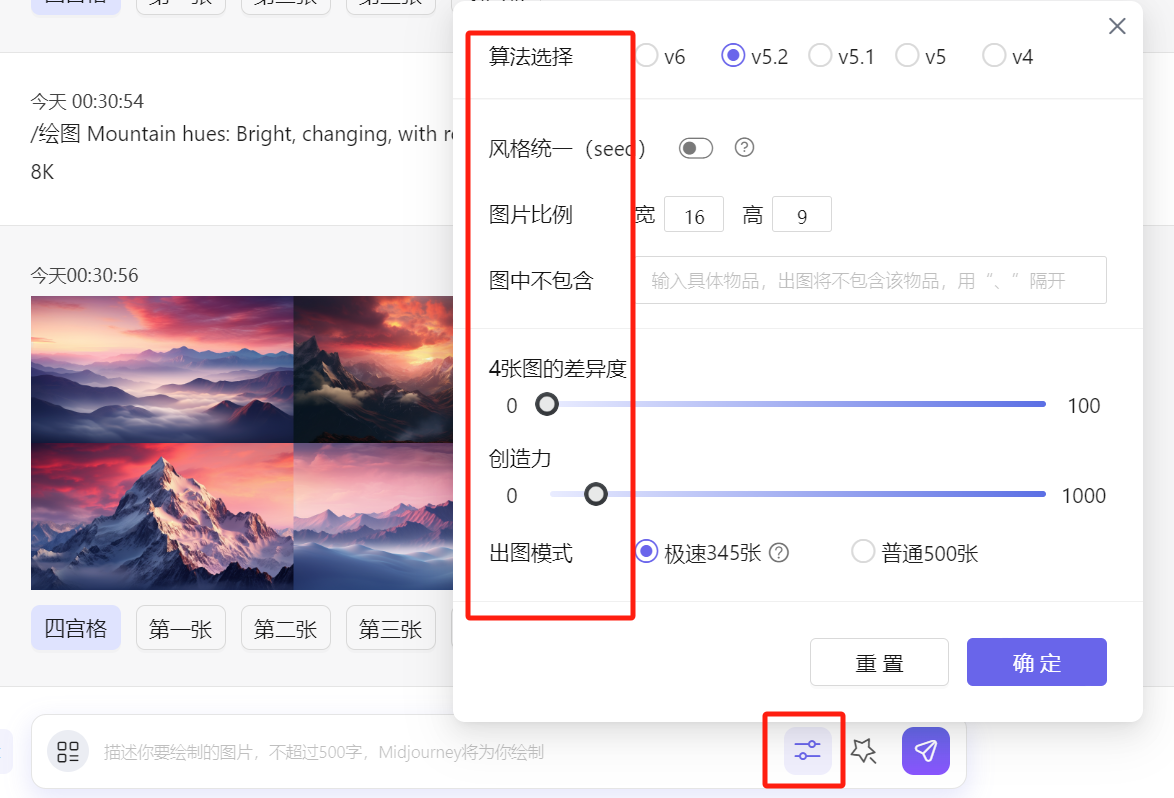Select the v5.1 algorithm radio button

point(820,57)
